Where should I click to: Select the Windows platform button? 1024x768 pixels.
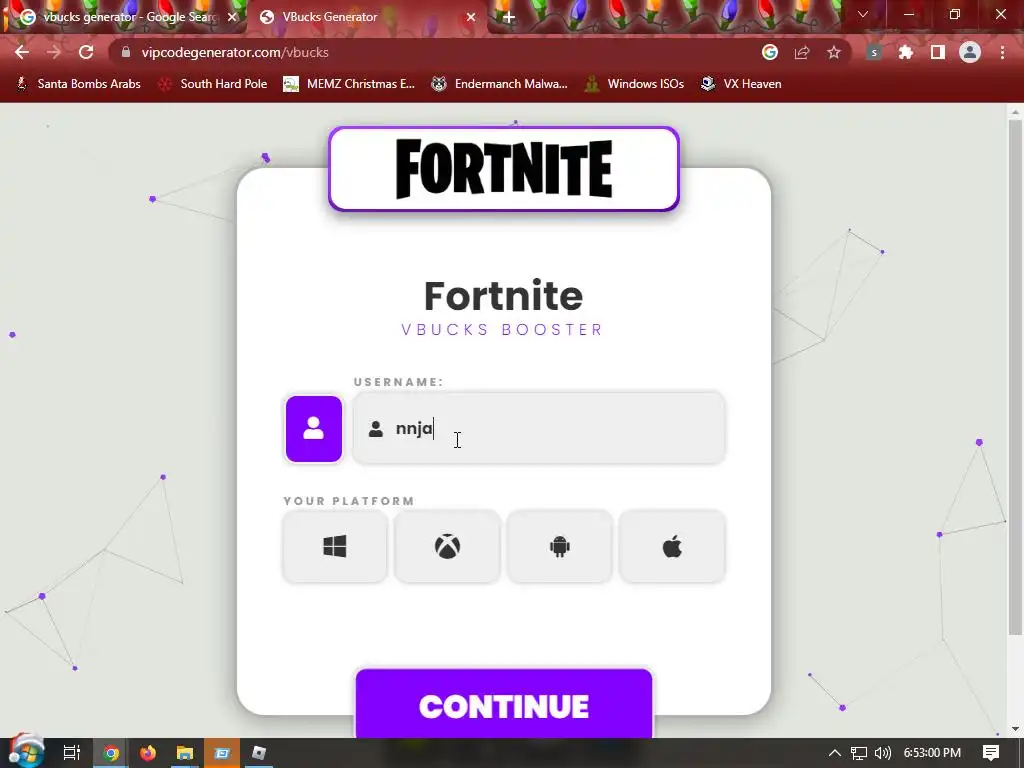(x=335, y=546)
